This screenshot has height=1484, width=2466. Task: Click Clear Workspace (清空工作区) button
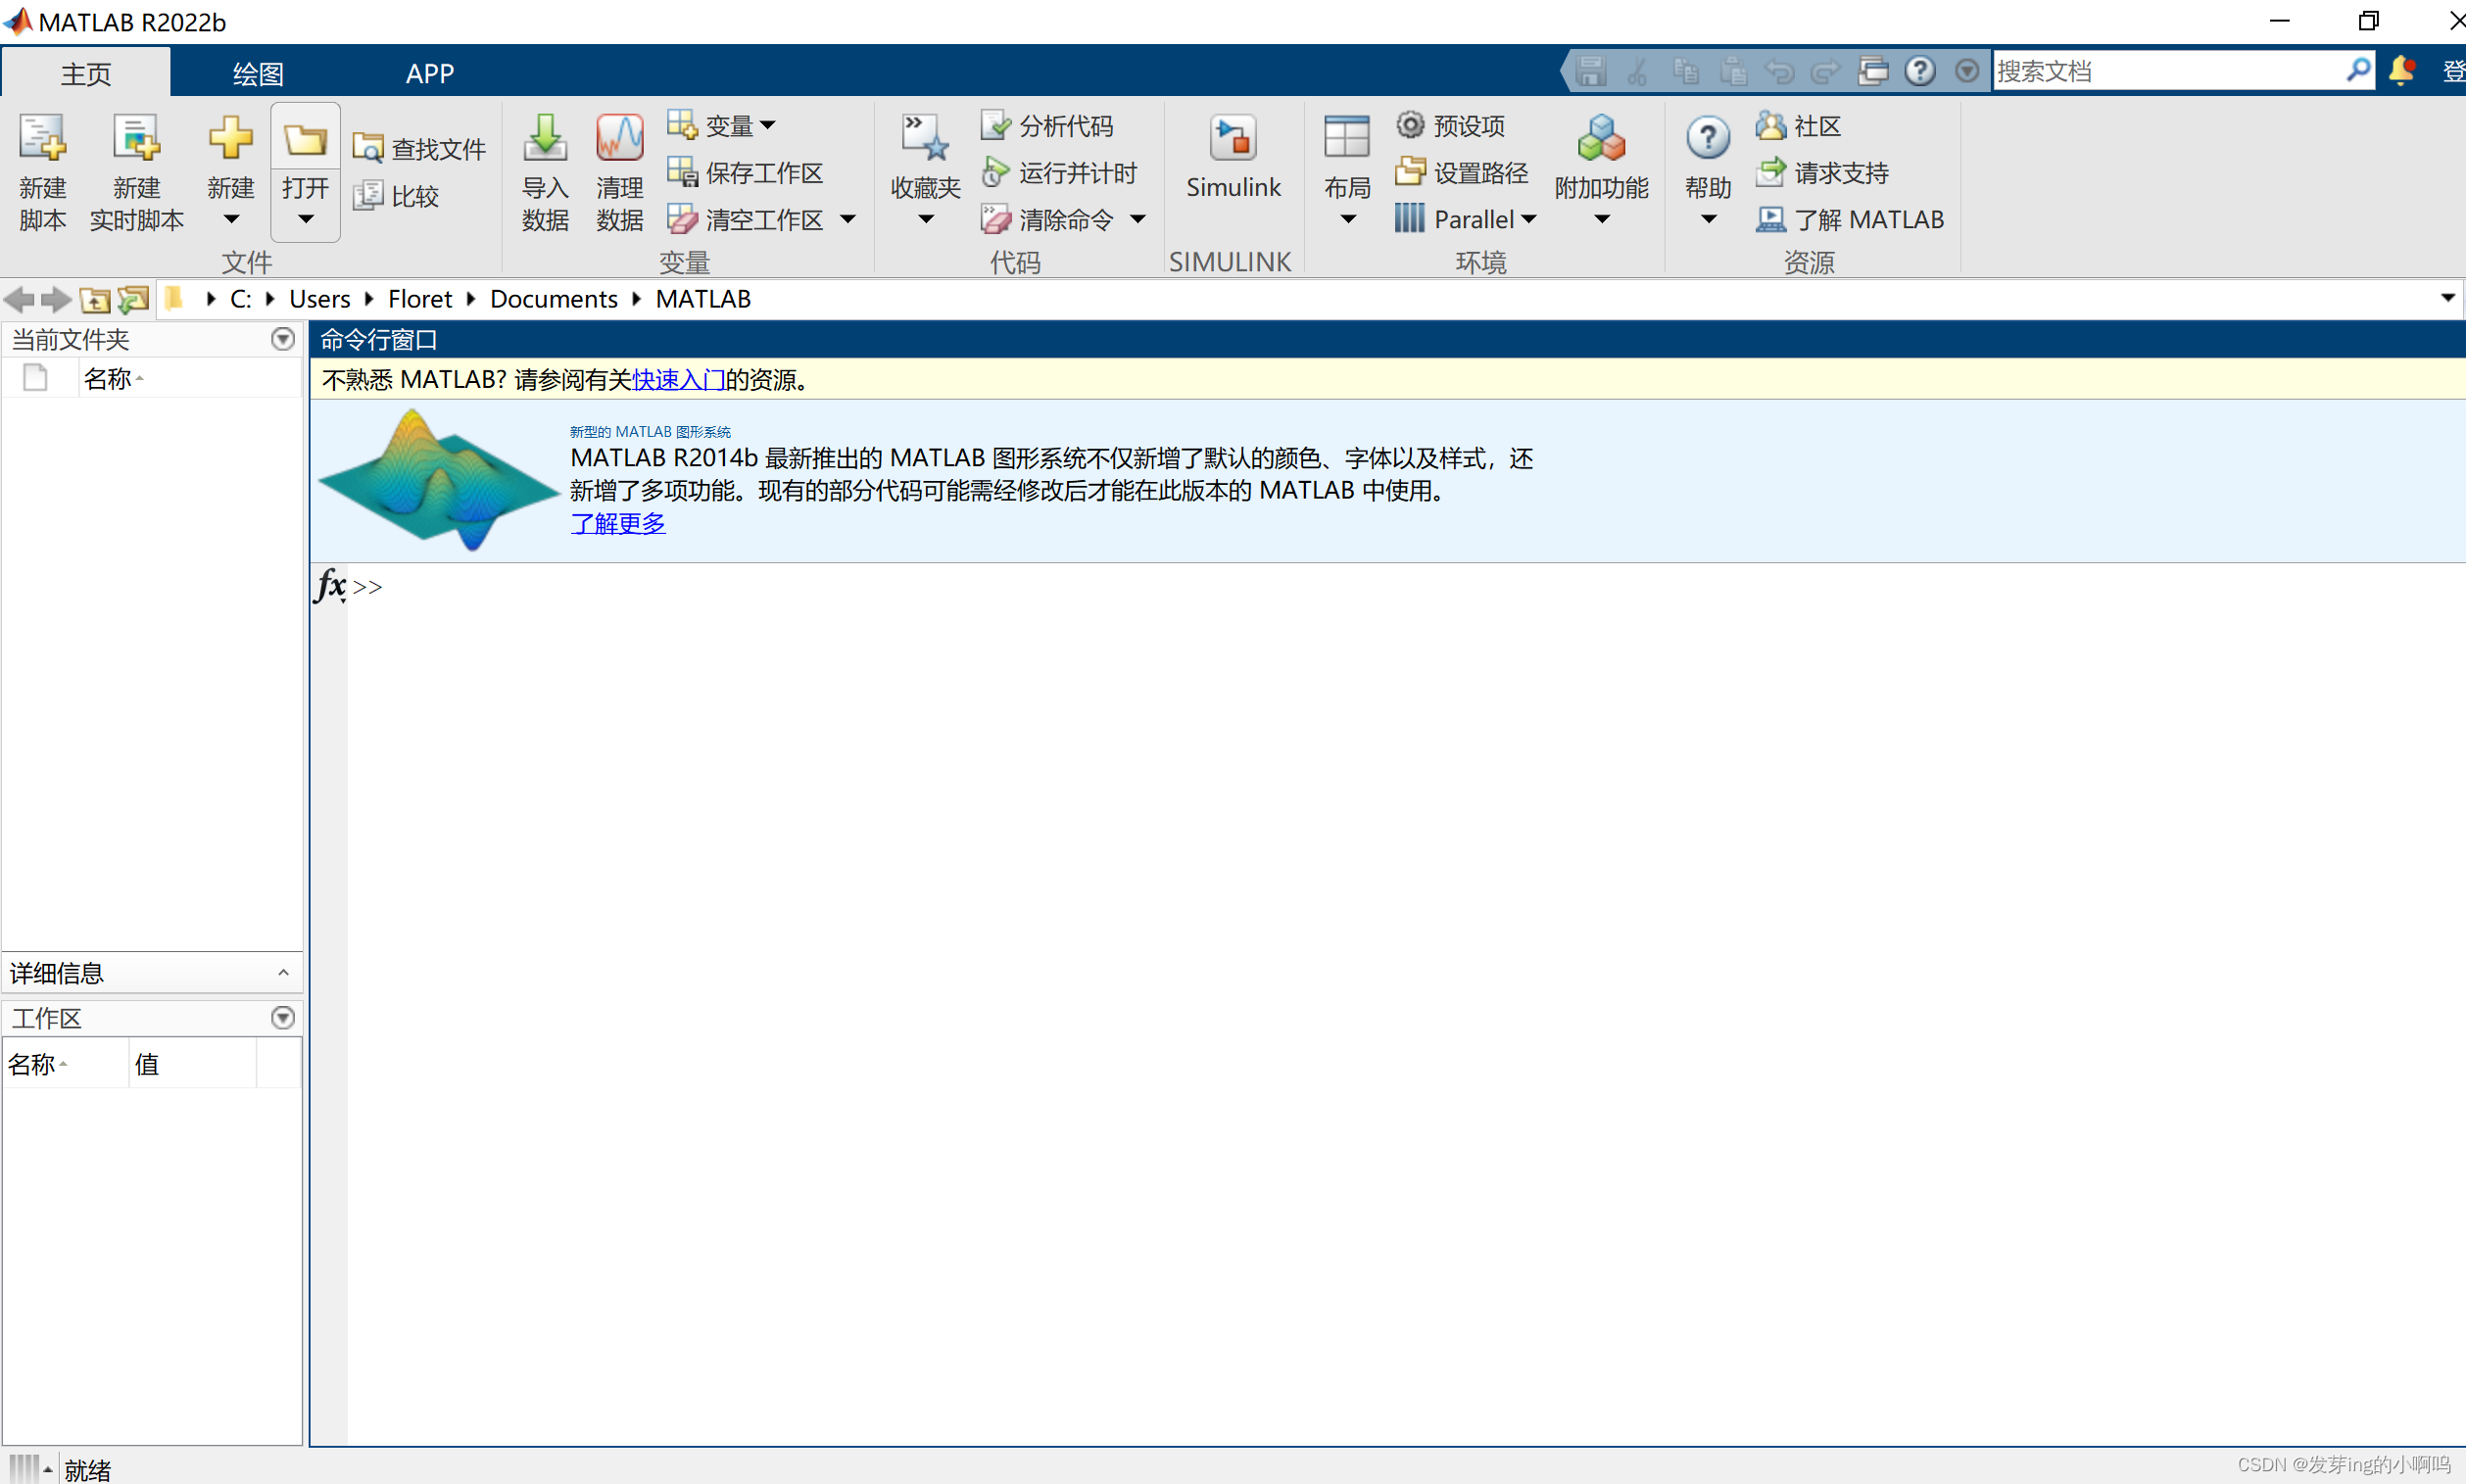745,219
